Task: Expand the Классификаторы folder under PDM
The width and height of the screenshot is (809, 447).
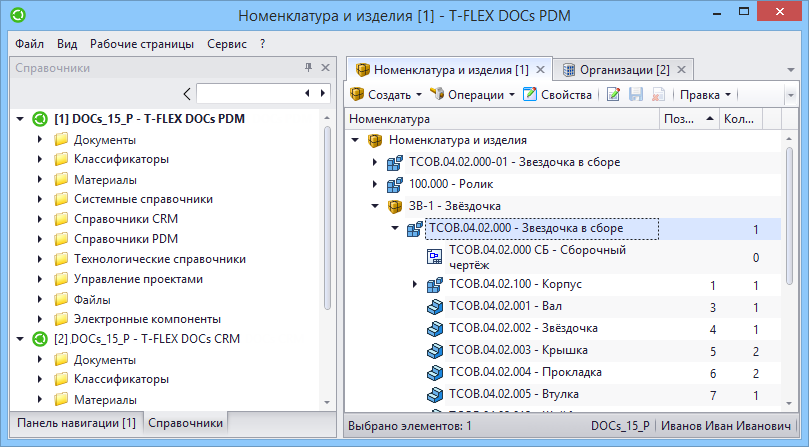Action: point(40,159)
